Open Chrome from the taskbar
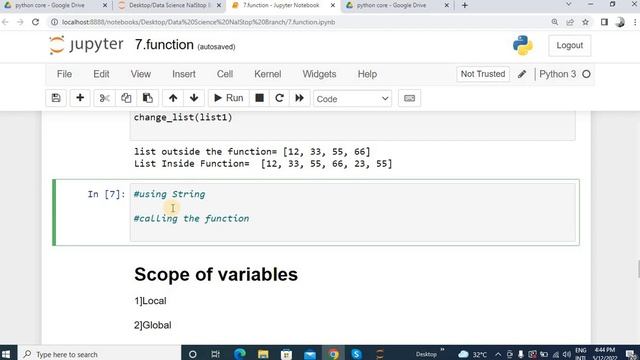The width and height of the screenshot is (640, 360). 333,354
